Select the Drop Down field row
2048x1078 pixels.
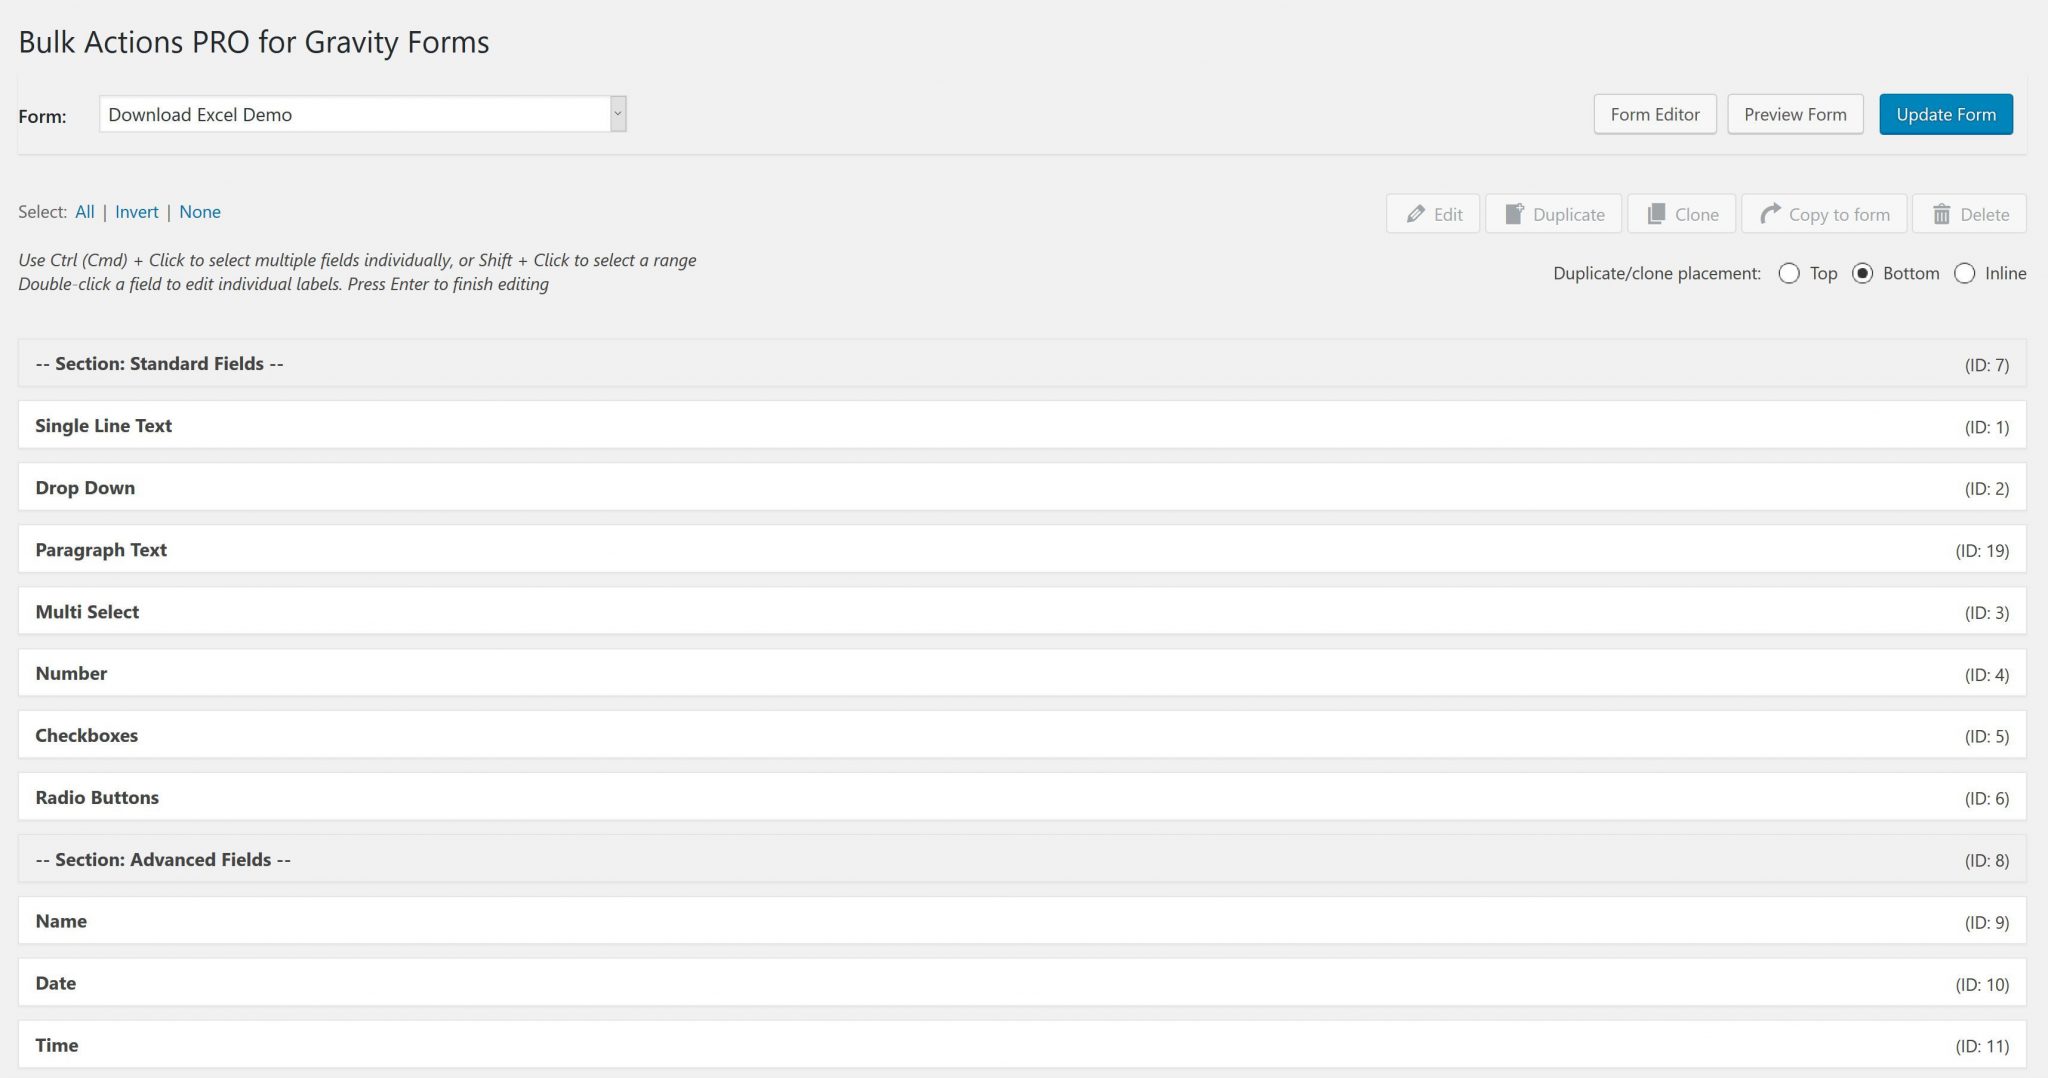1022,488
